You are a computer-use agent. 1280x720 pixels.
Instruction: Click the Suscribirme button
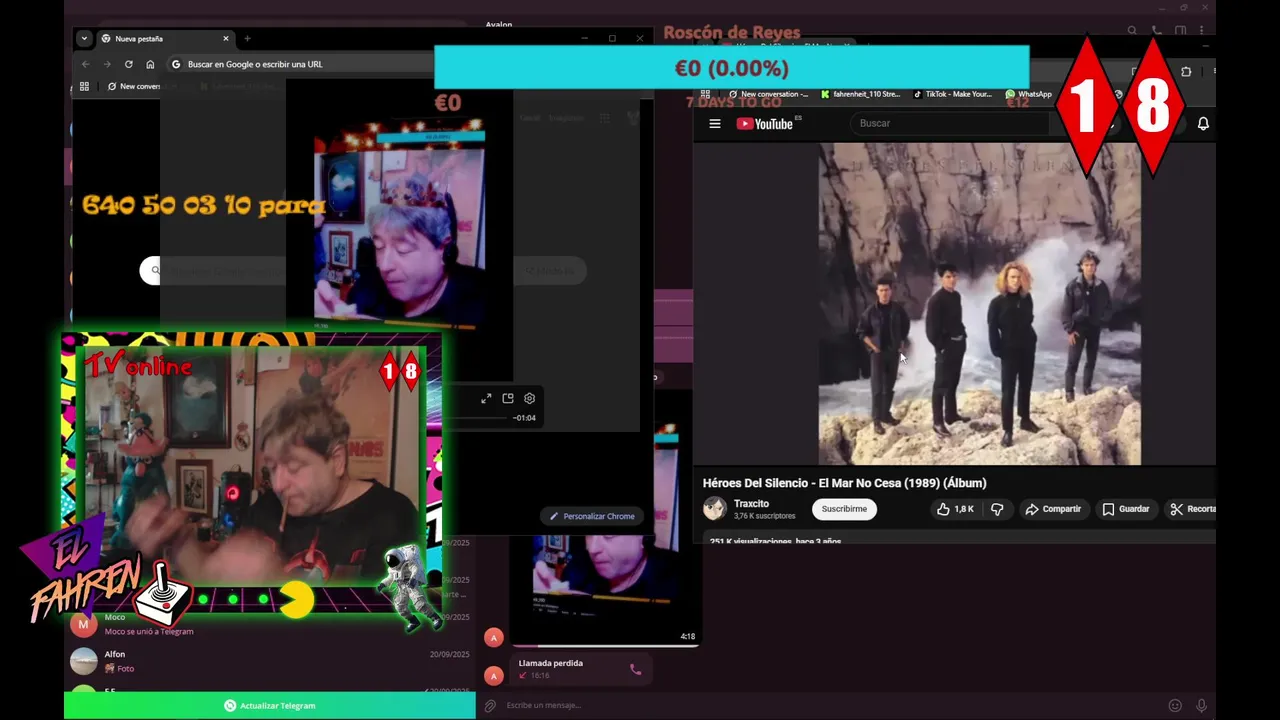pos(844,509)
